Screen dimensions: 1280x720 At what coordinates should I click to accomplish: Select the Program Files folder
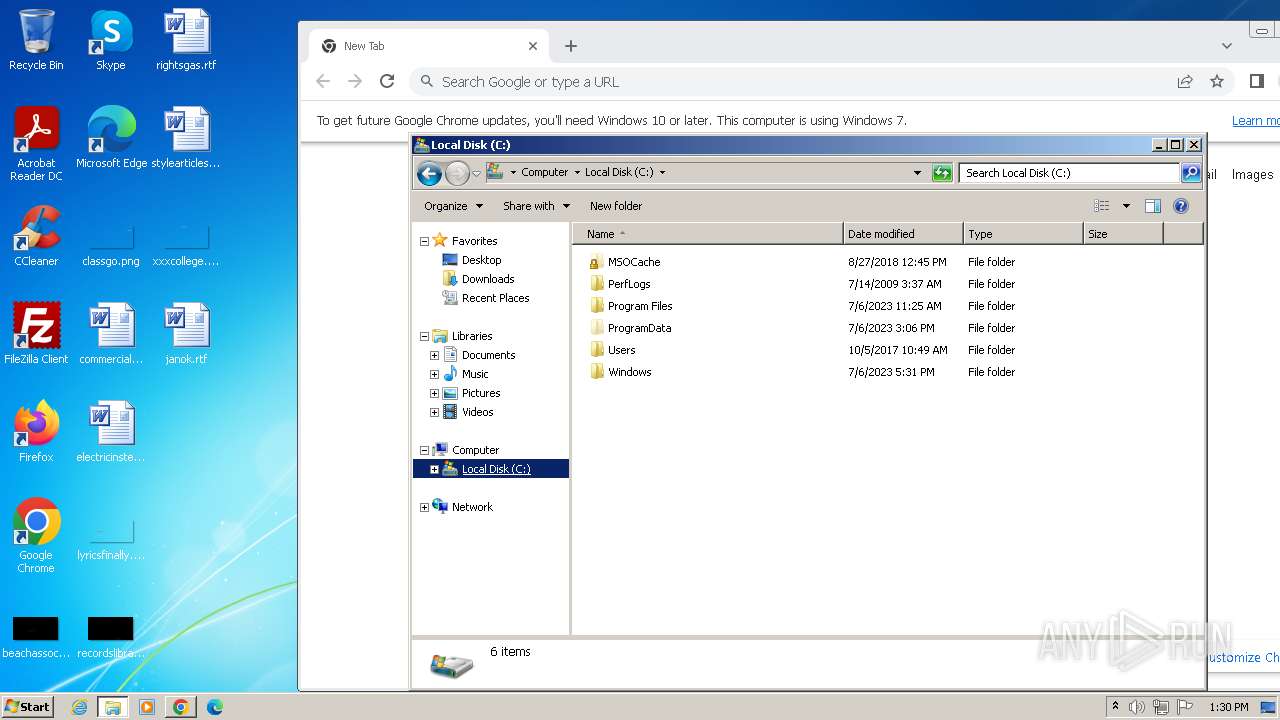pyautogui.click(x=640, y=306)
